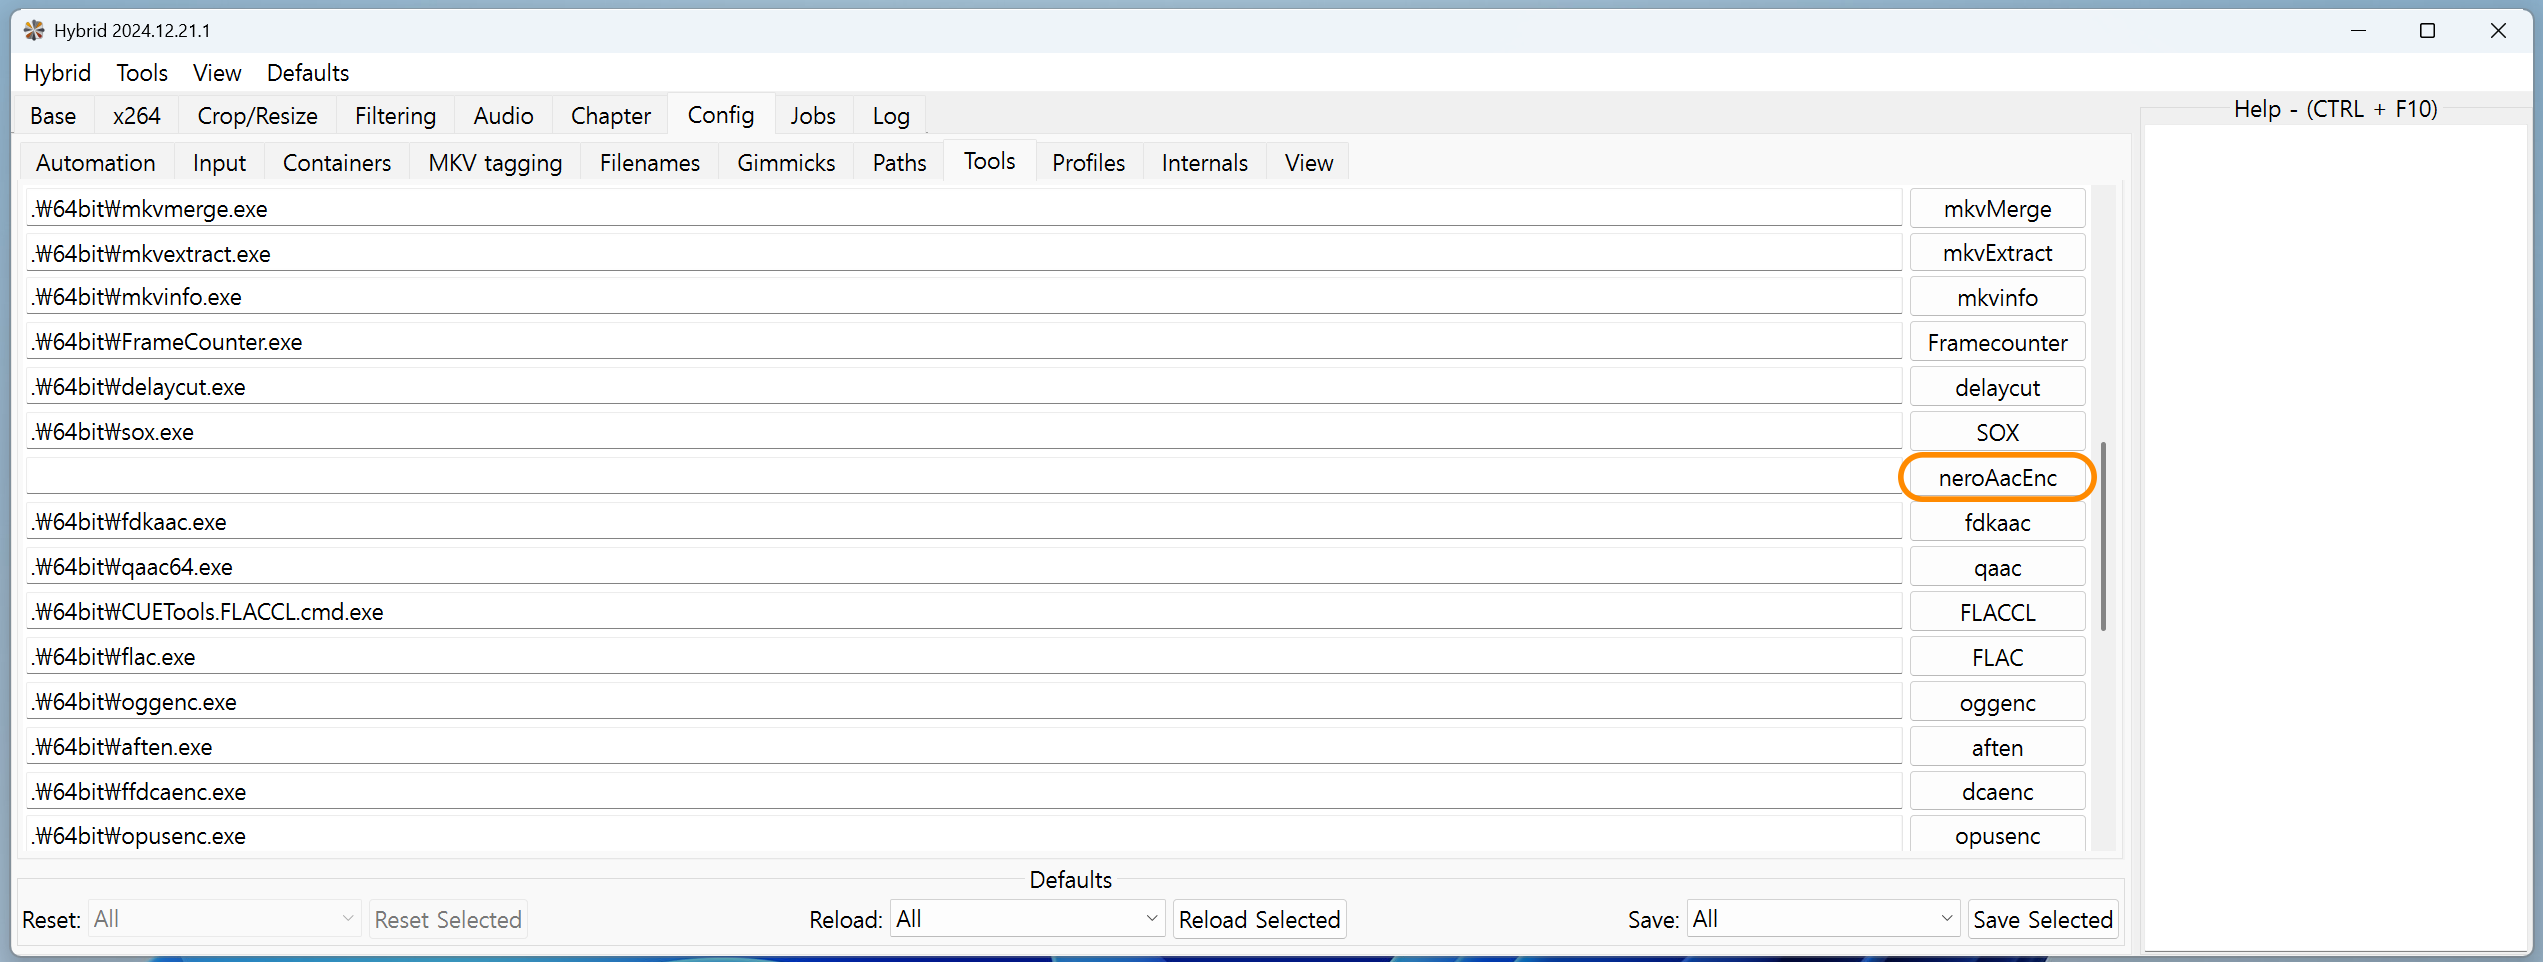
Task: Click the aften button
Action: 1997,748
